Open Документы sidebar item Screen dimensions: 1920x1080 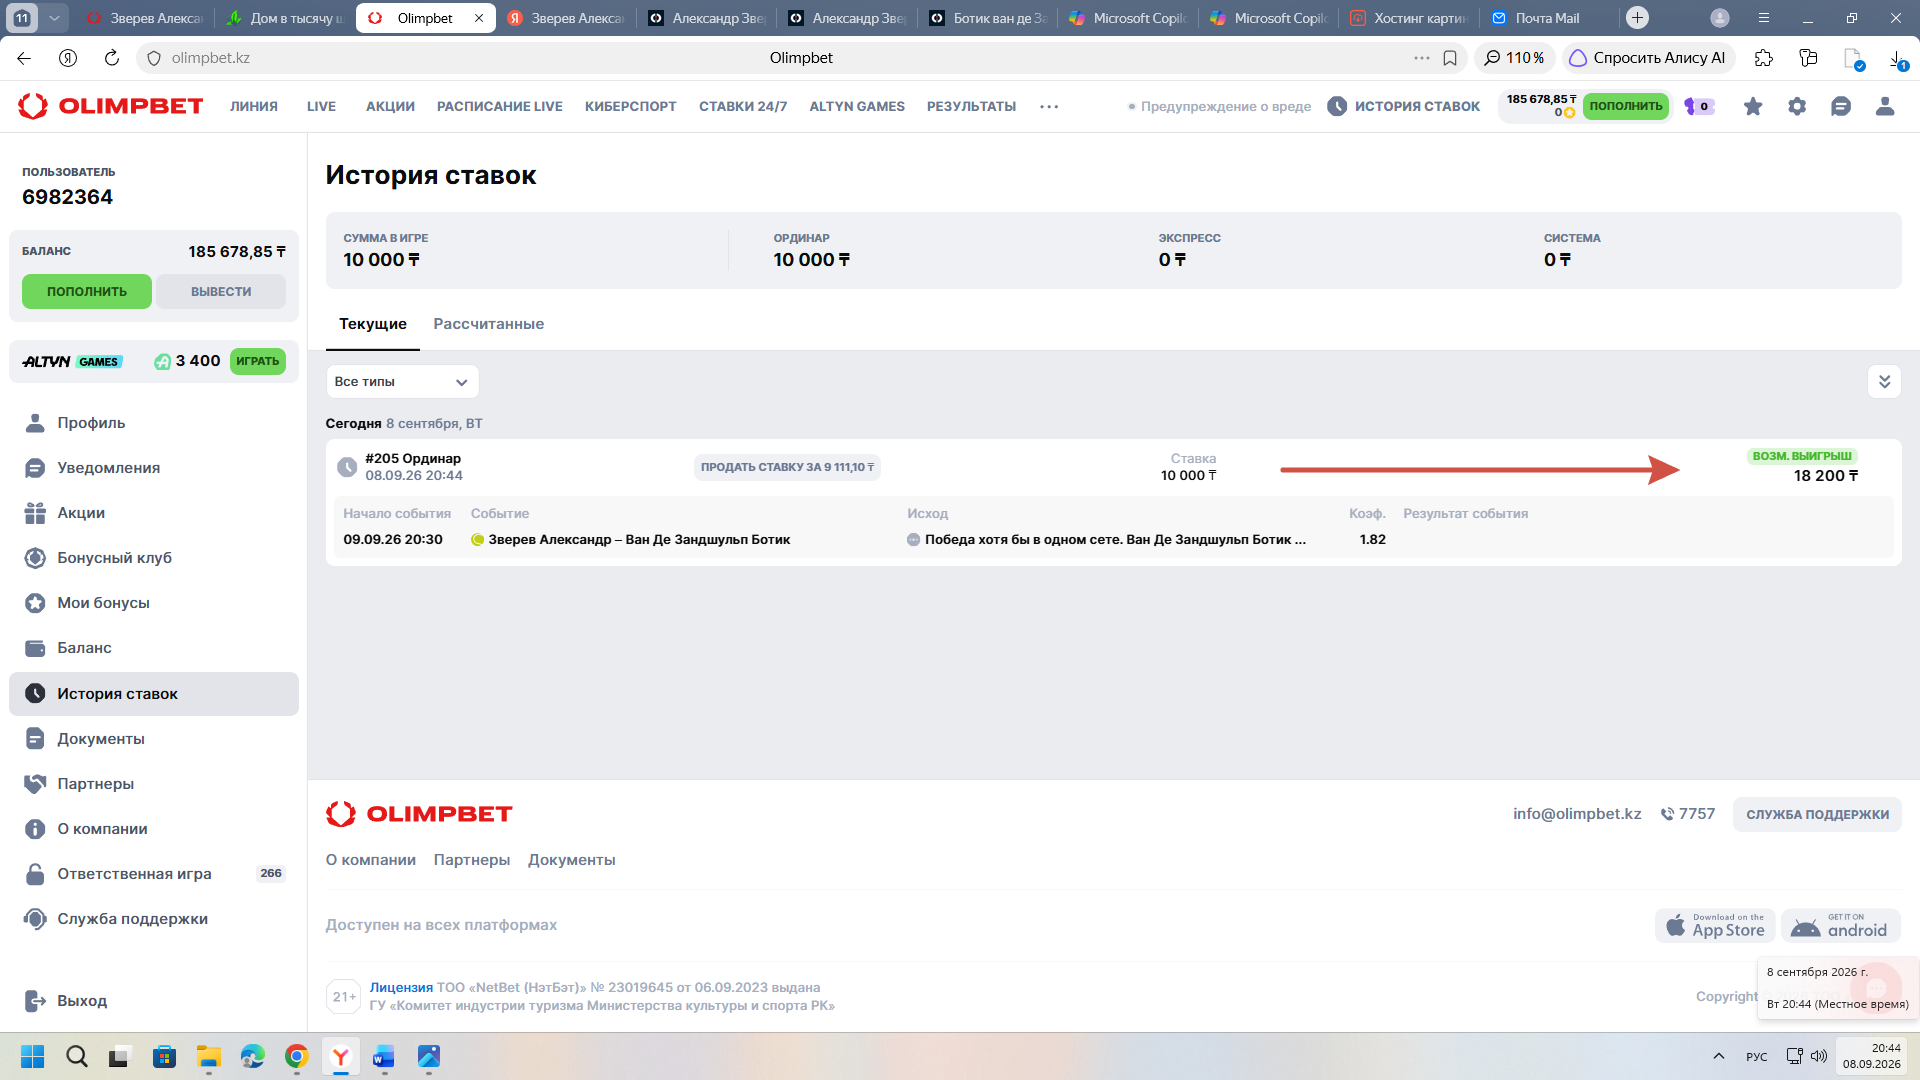point(154,739)
